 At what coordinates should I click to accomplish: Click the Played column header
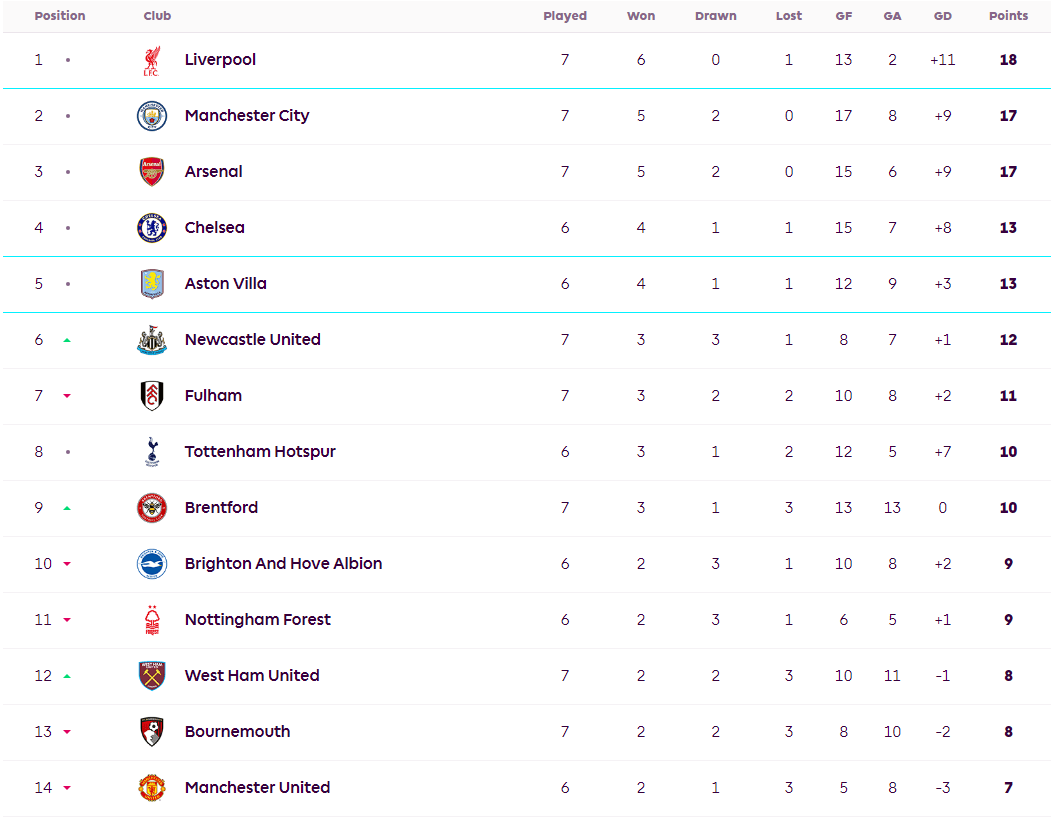pos(565,16)
